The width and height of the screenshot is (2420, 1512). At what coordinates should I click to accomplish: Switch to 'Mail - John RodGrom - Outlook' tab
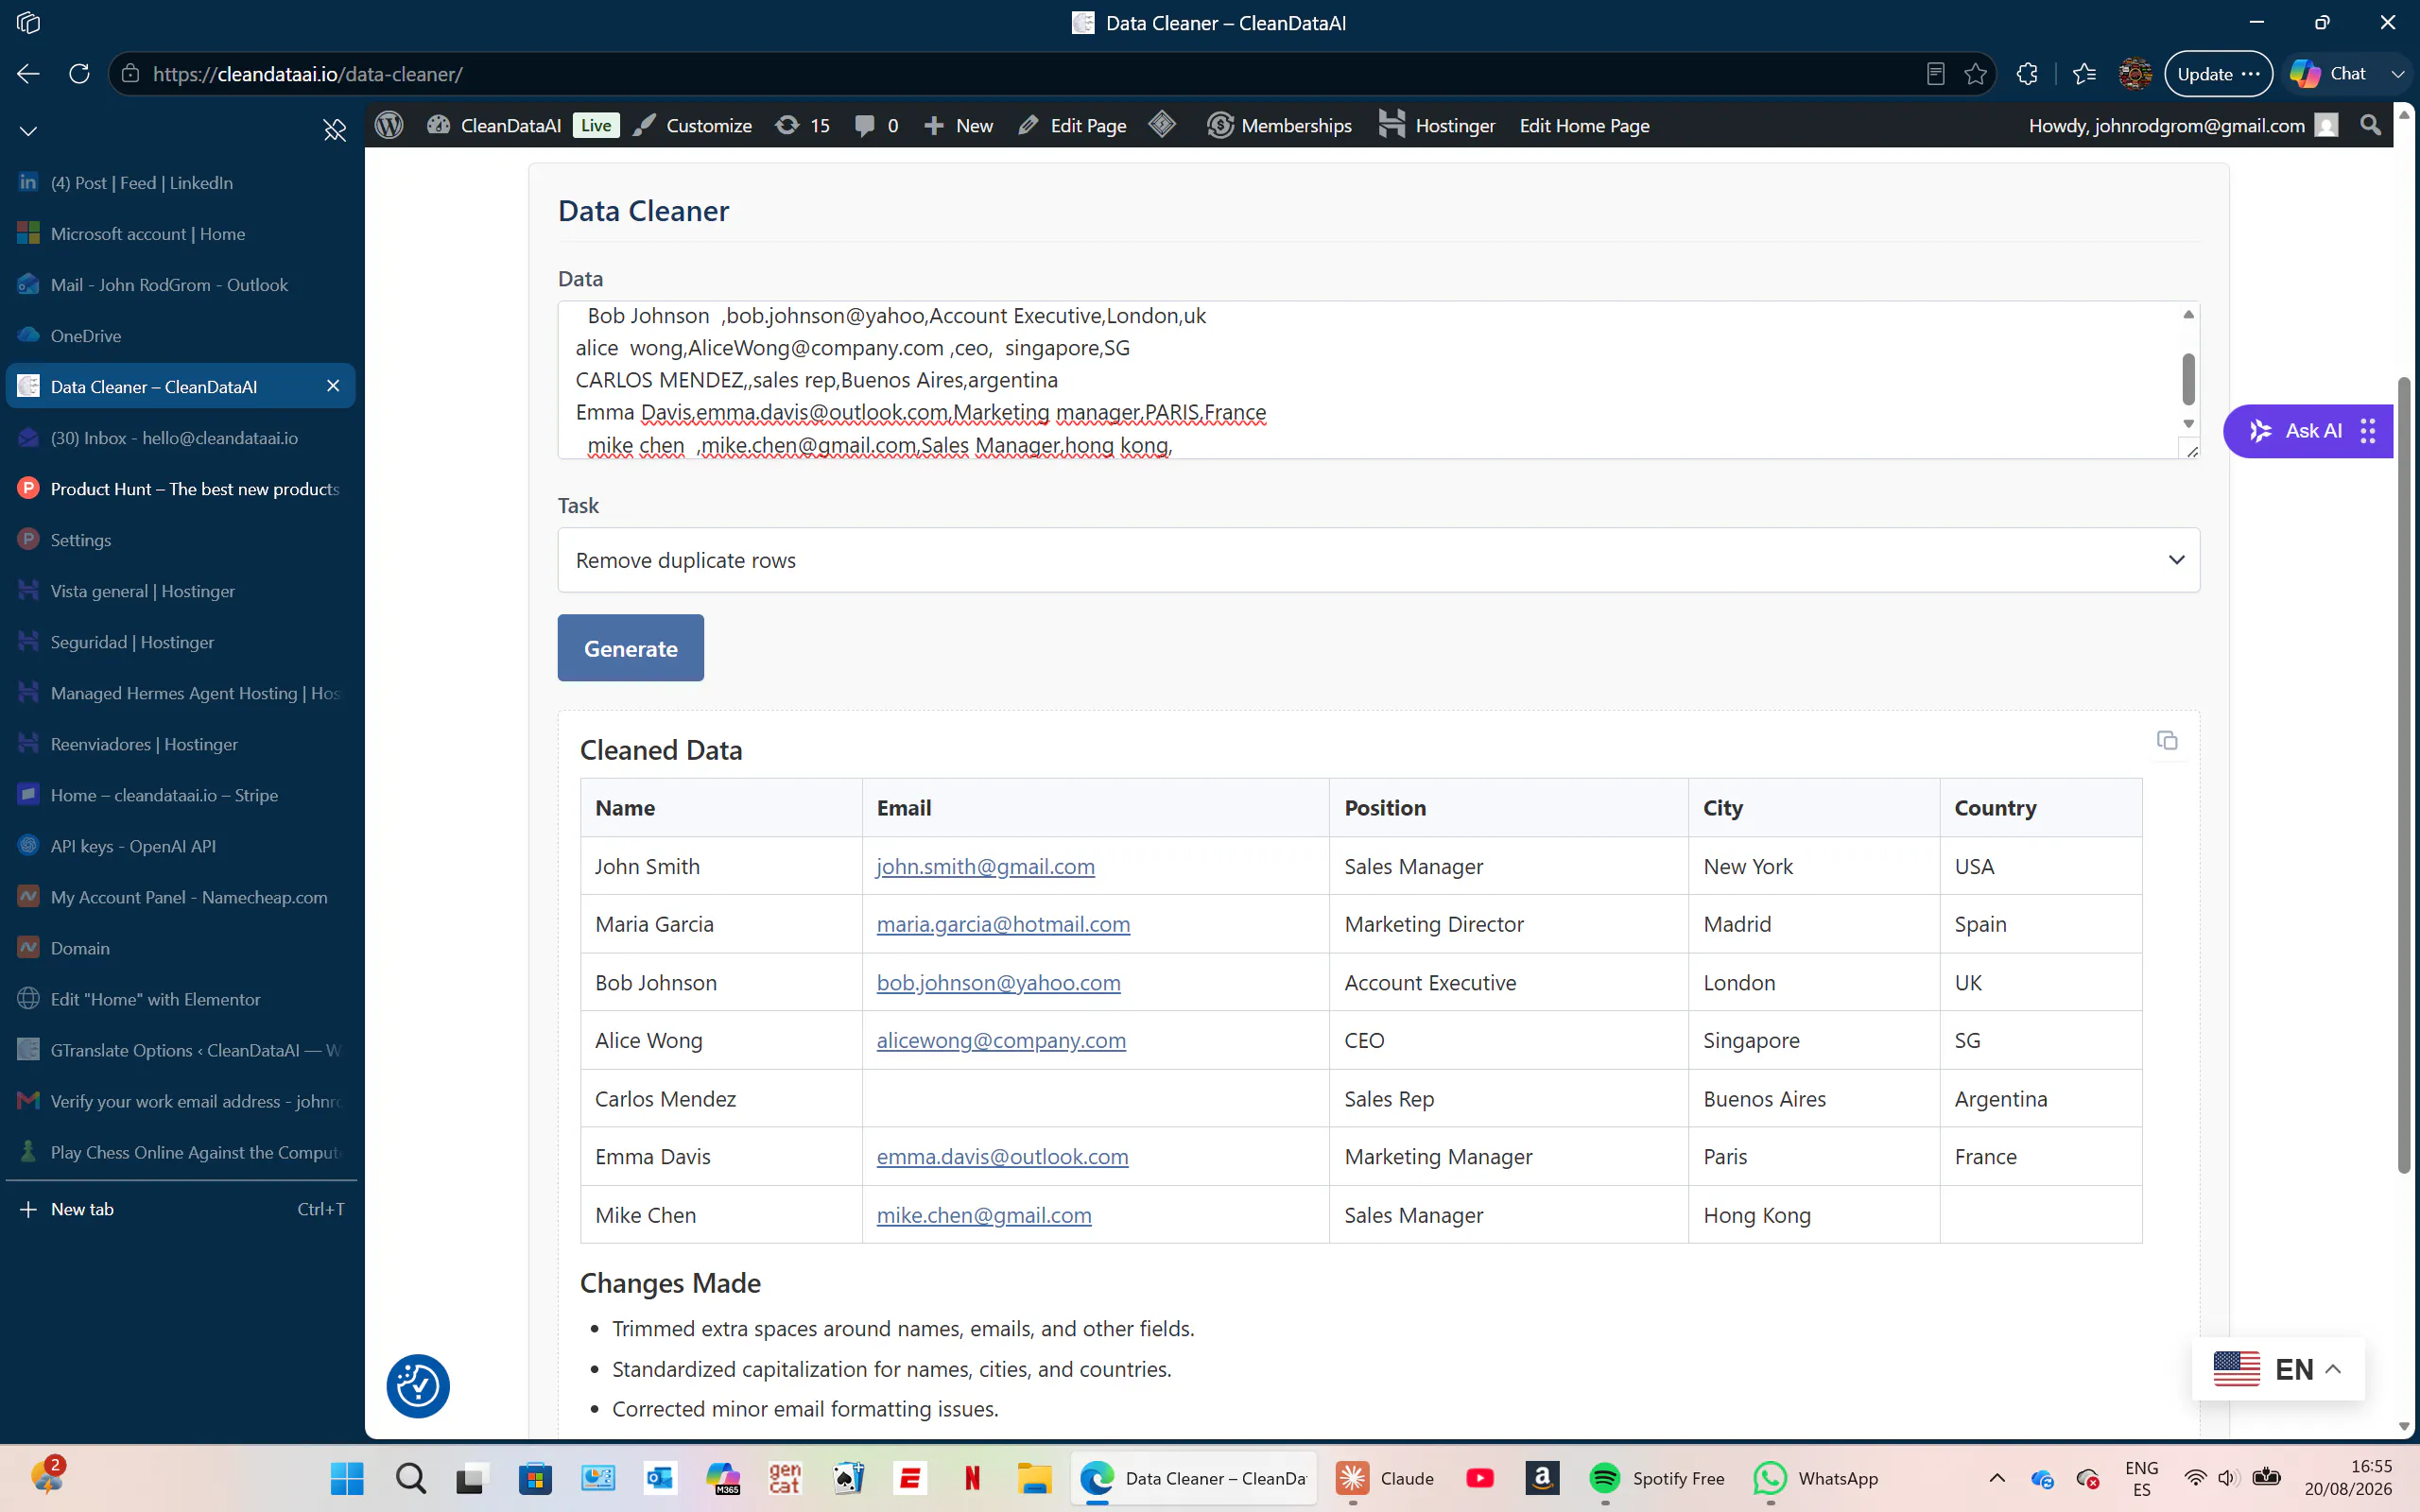[x=180, y=284]
